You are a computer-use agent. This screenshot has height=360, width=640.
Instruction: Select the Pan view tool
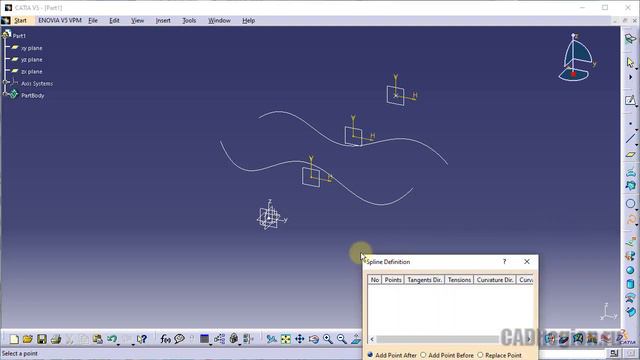click(x=300, y=339)
